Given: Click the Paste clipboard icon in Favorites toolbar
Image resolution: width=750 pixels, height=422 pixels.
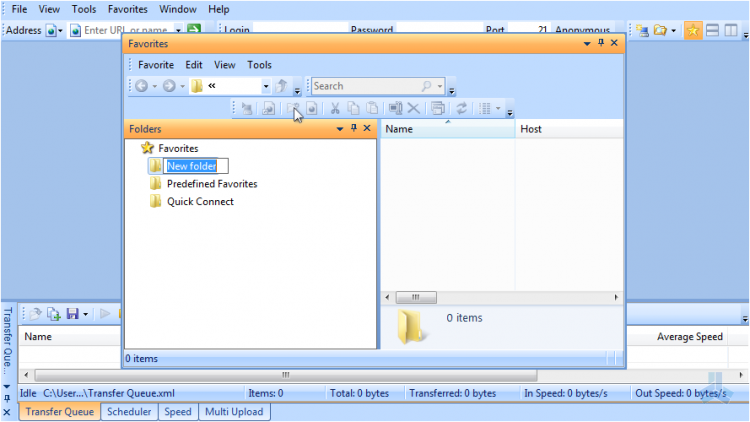Looking at the screenshot, I should pyautogui.click(x=372, y=108).
